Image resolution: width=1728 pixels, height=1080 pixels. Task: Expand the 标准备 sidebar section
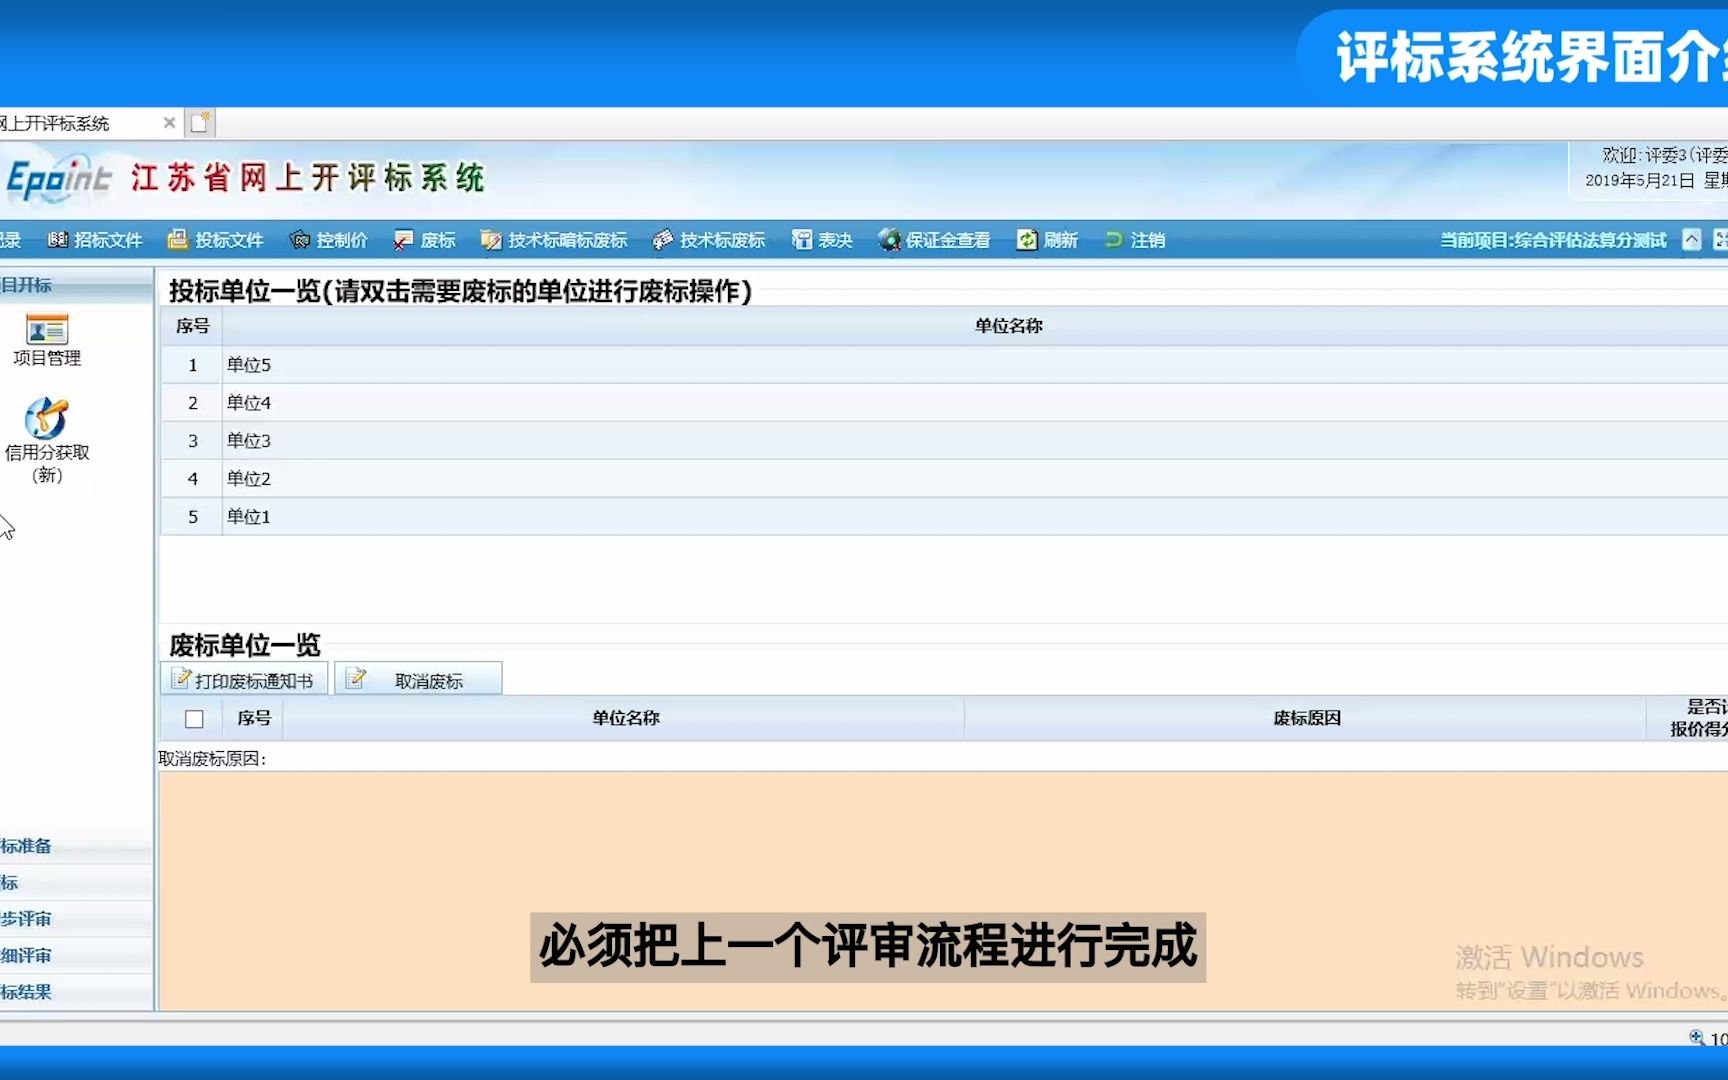point(75,846)
